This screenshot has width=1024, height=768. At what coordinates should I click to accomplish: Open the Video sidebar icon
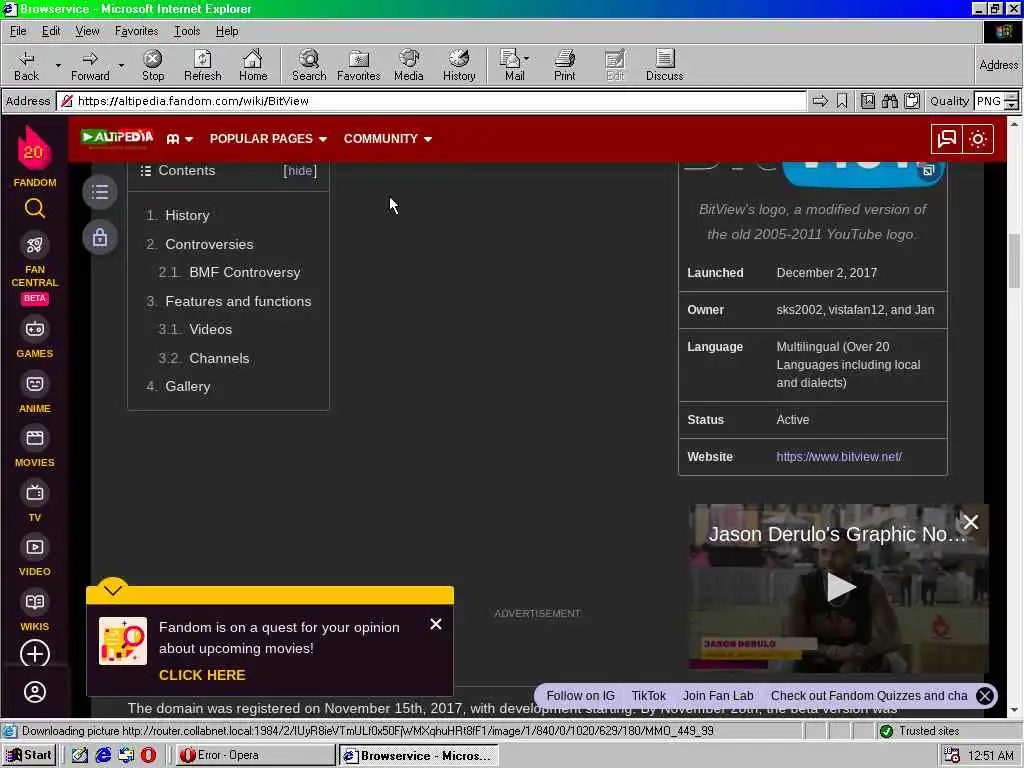pyautogui.click(x=35, y=547)
